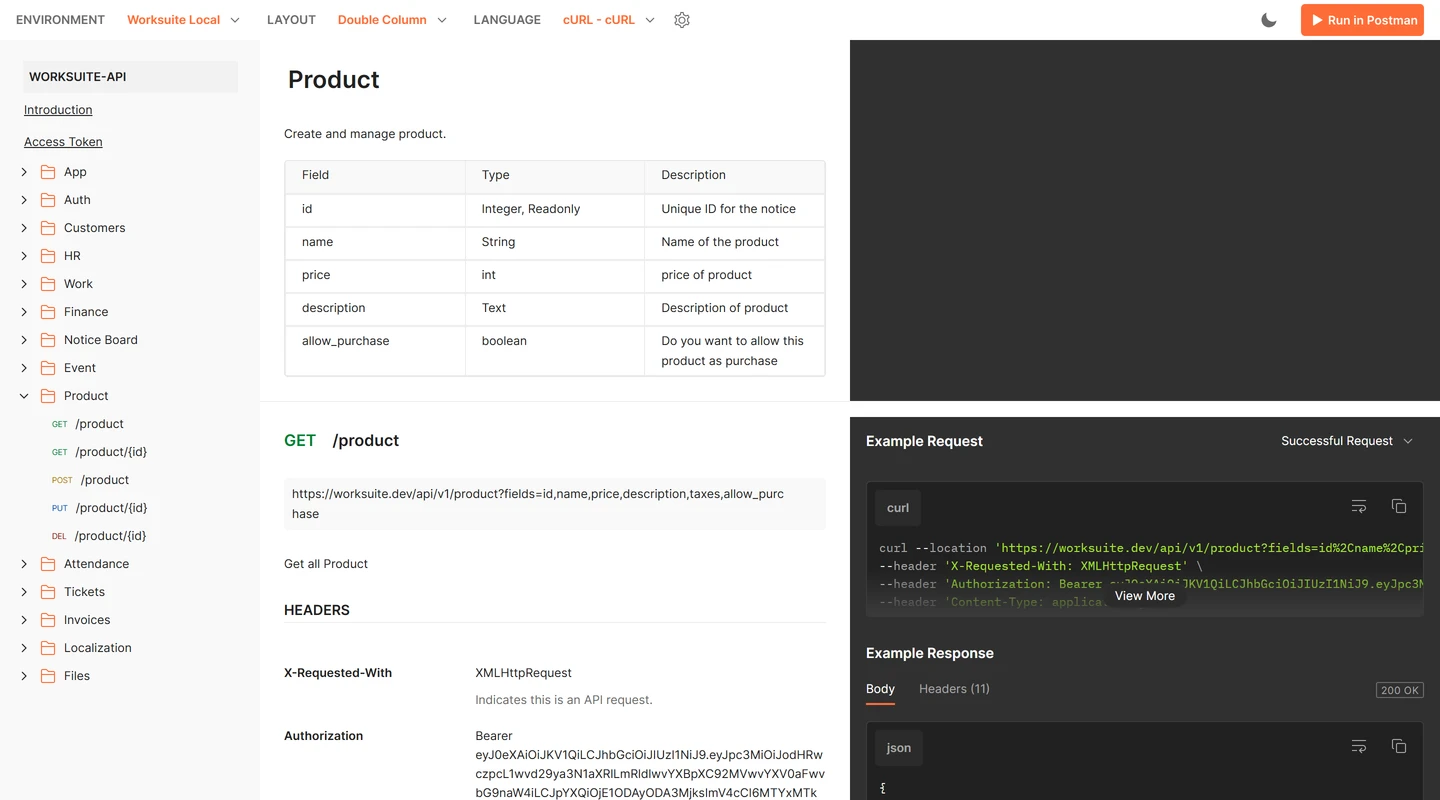The height and width of the screenshot is (800, 1440).
Task: Open the Double Column layout dropdown
Action: pyautogui.click(x=393, y=20)
